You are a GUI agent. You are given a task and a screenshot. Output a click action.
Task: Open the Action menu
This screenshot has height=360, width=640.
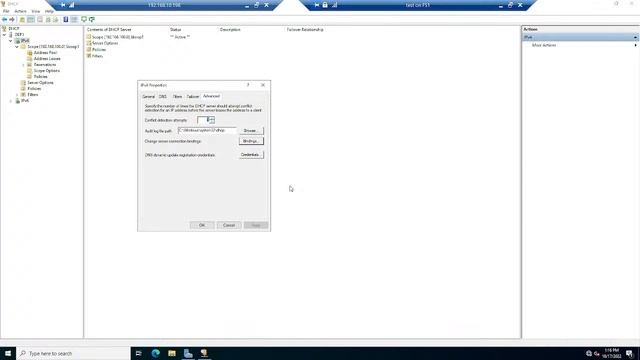(20, 11)
